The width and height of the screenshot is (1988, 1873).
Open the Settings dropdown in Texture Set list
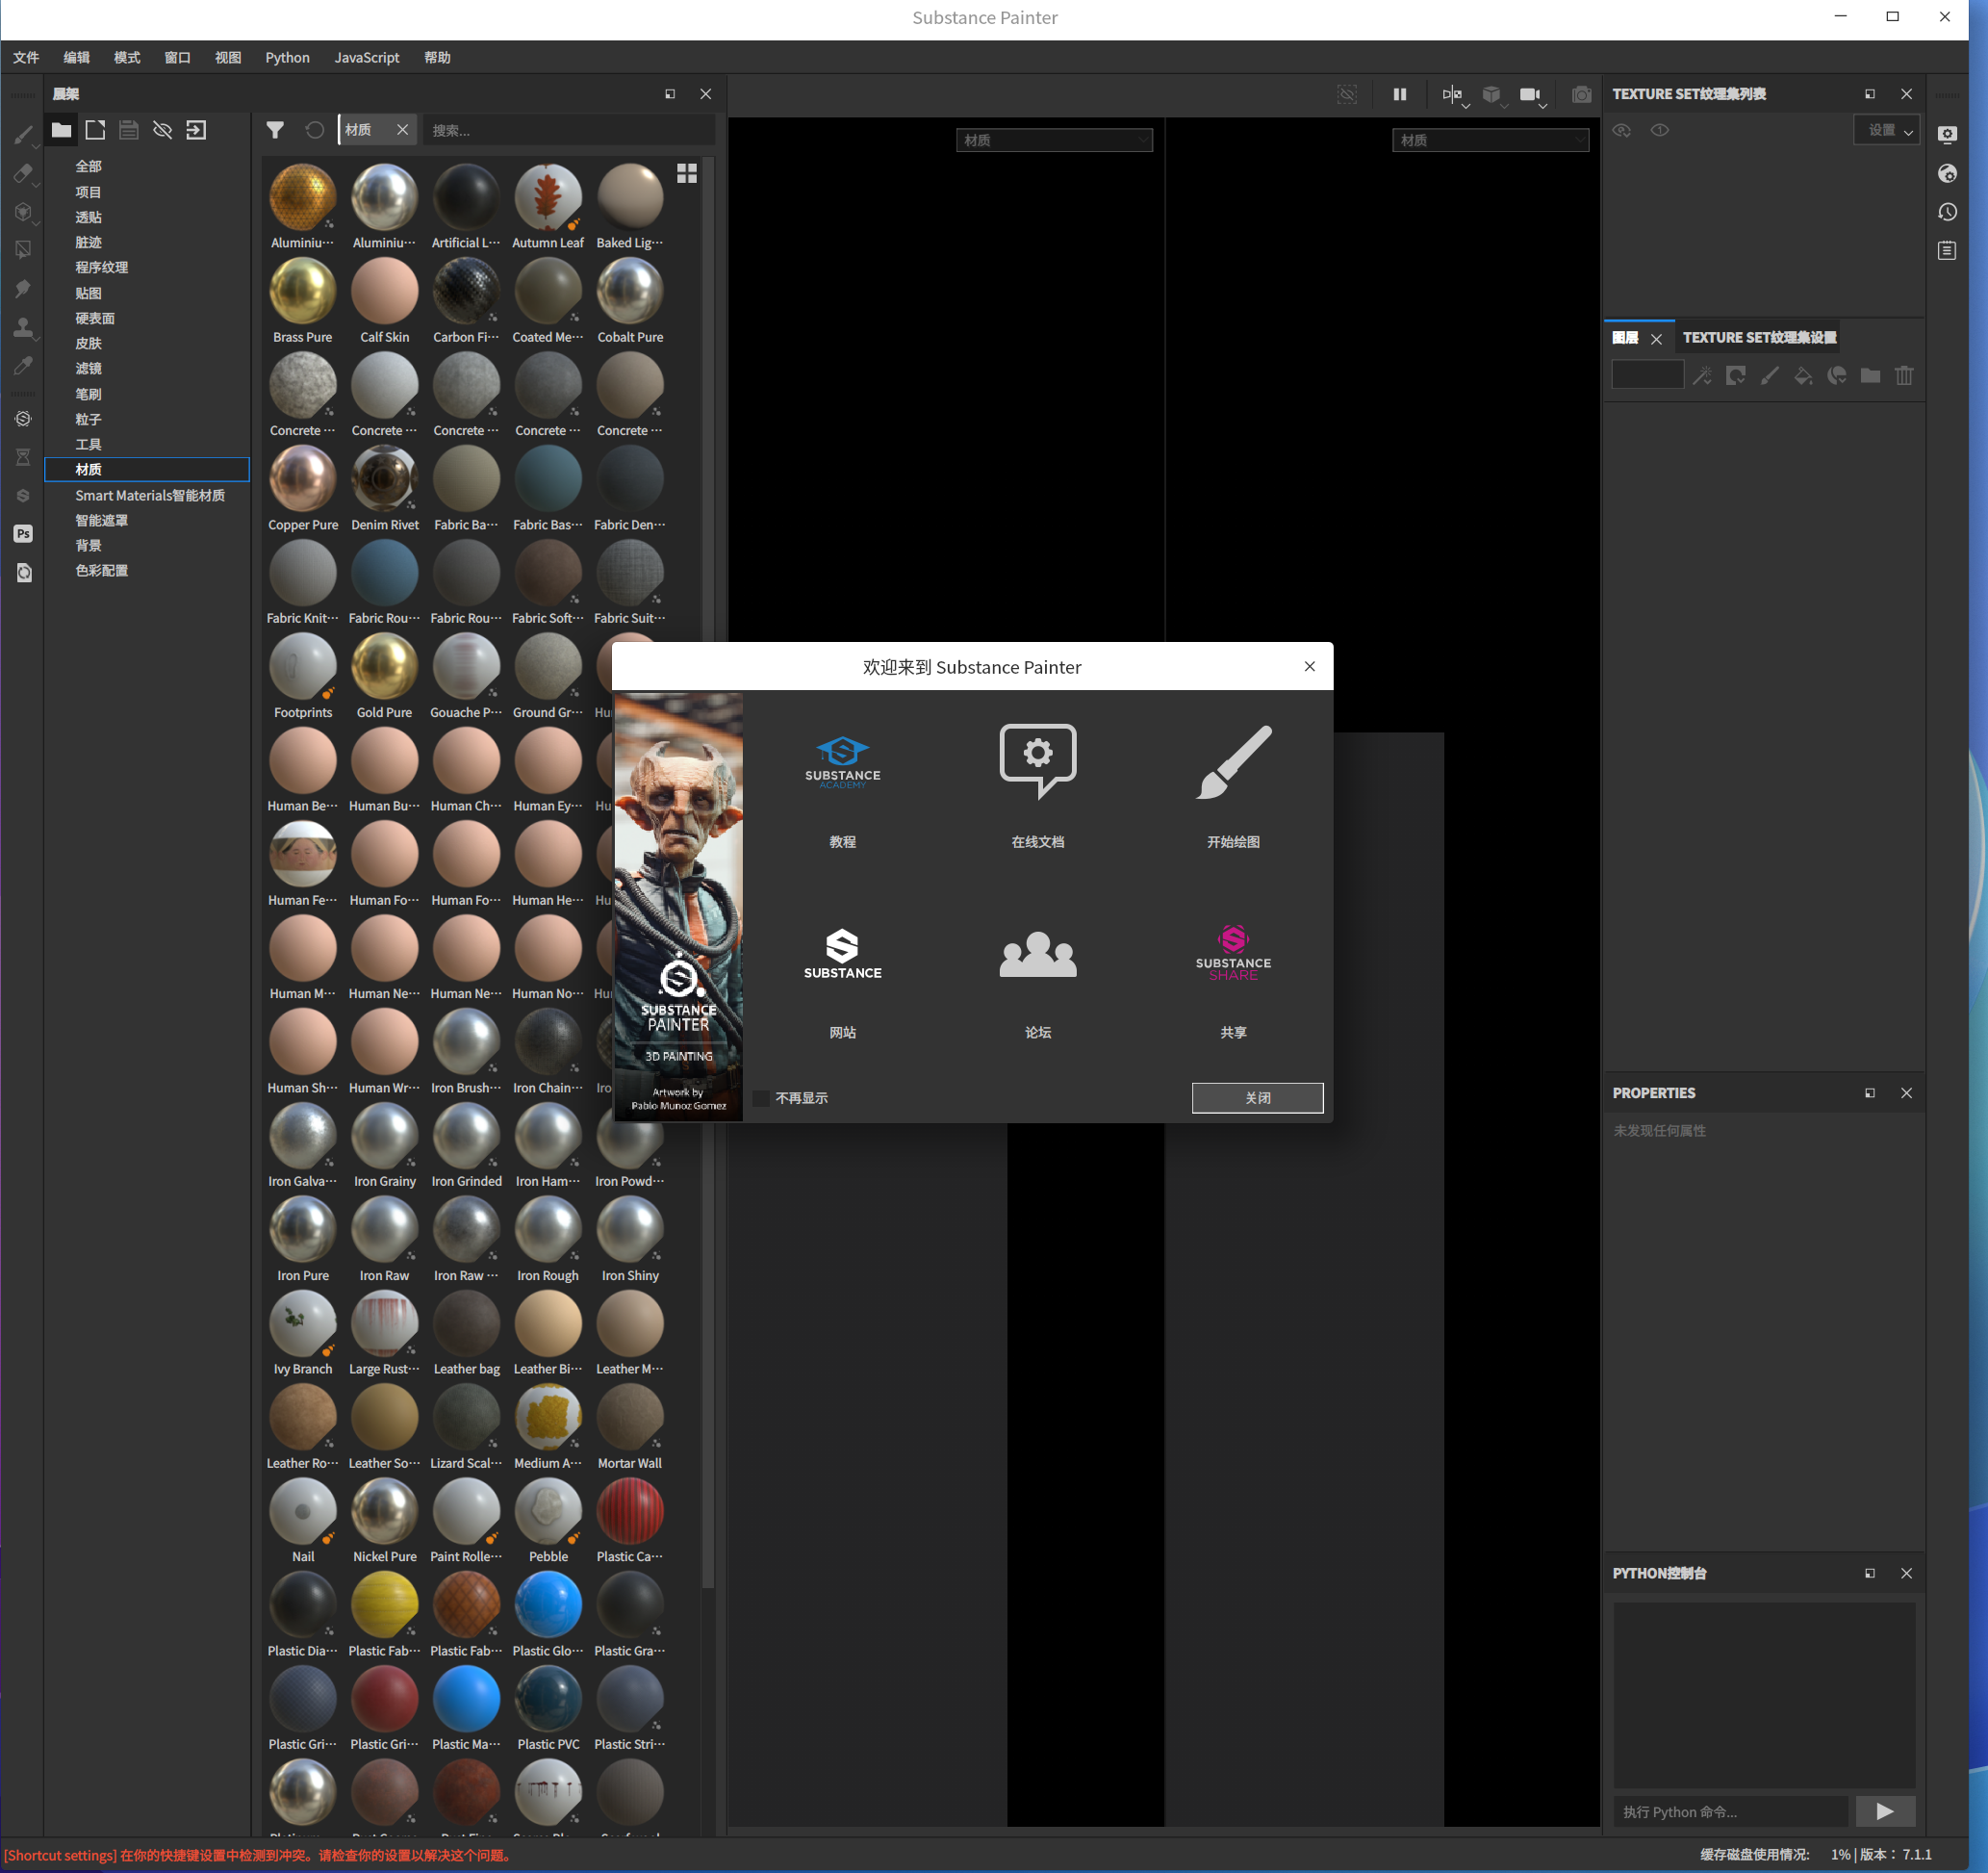(1887, 130)
